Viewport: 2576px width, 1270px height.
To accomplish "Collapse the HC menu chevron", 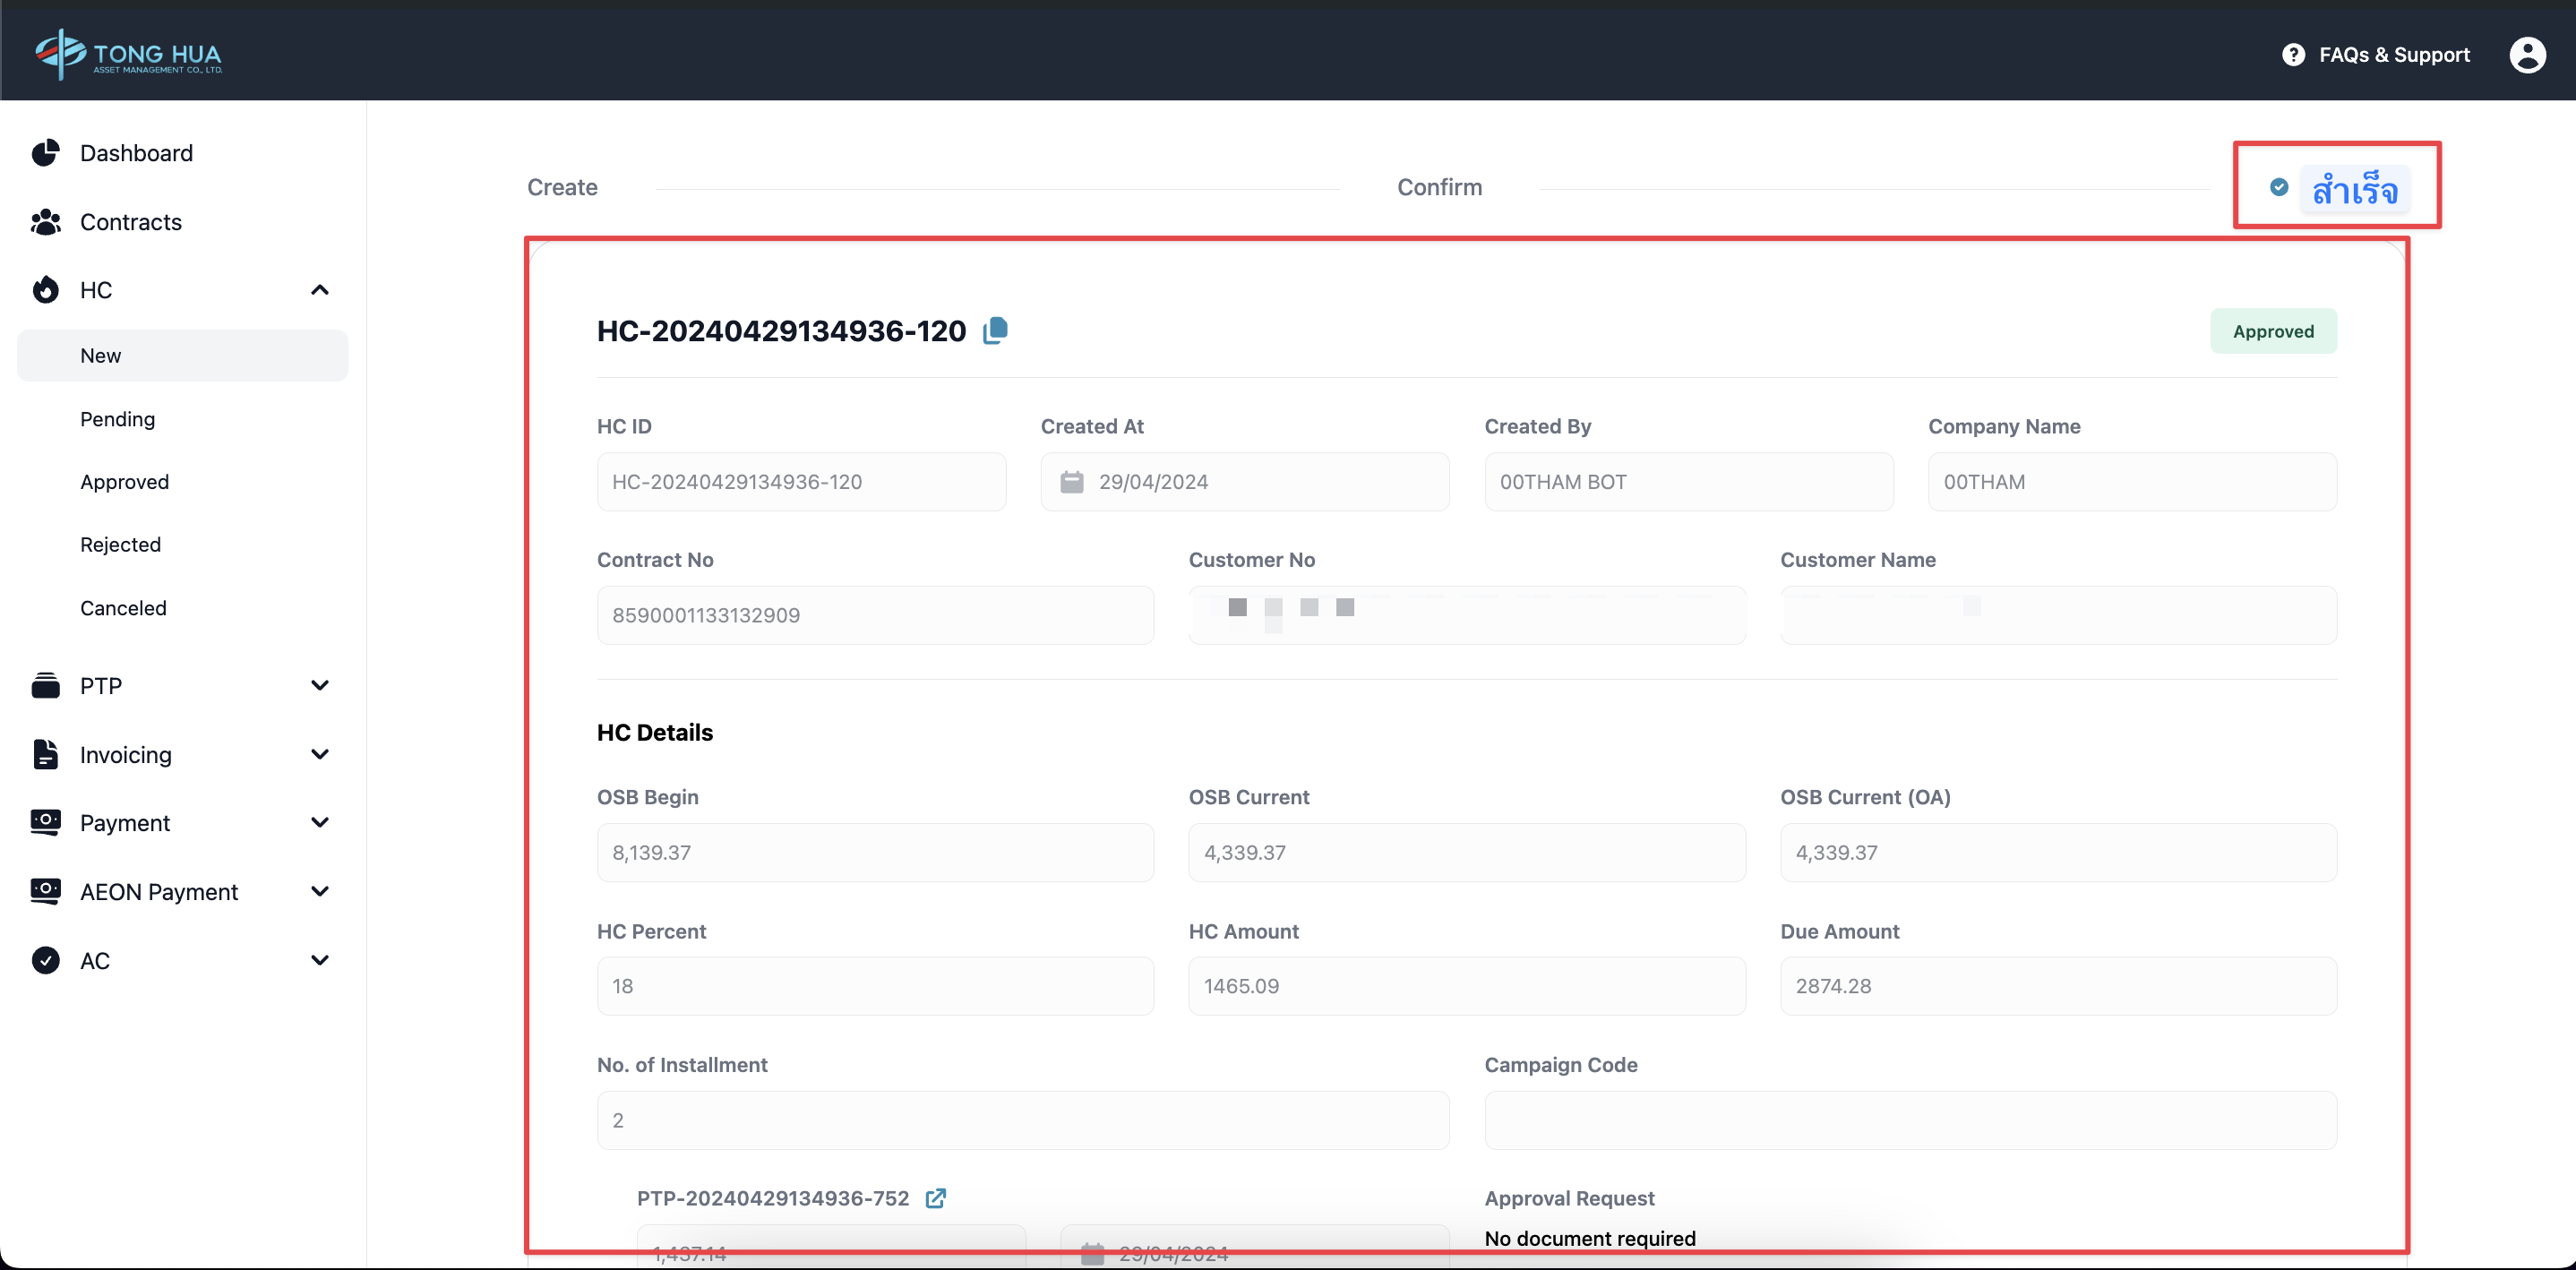I will 320,290.
